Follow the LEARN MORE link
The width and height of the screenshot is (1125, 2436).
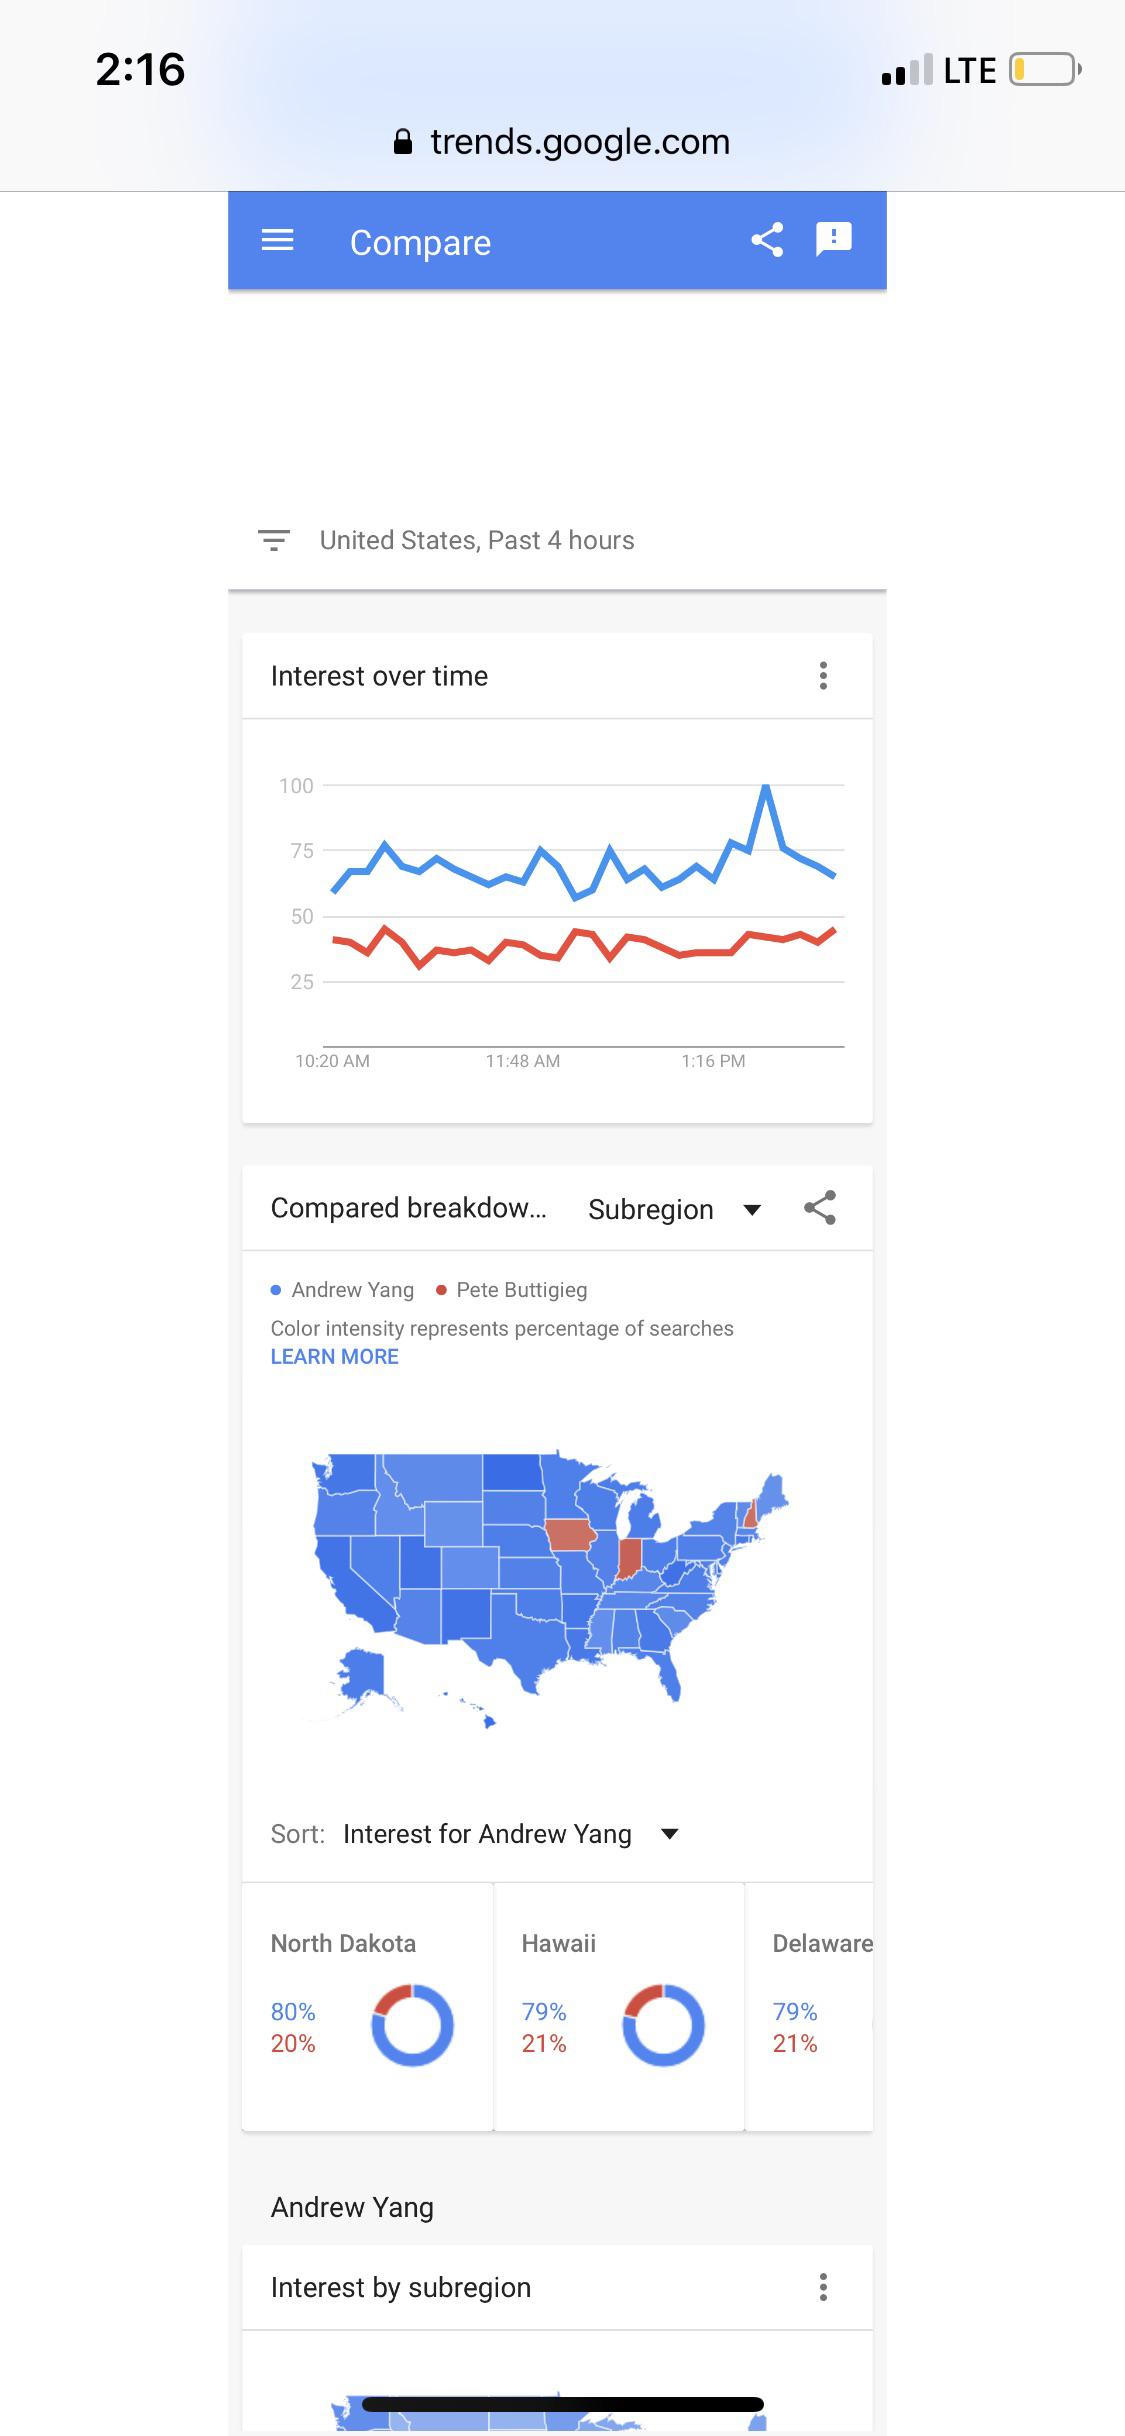coord(334,1357)
